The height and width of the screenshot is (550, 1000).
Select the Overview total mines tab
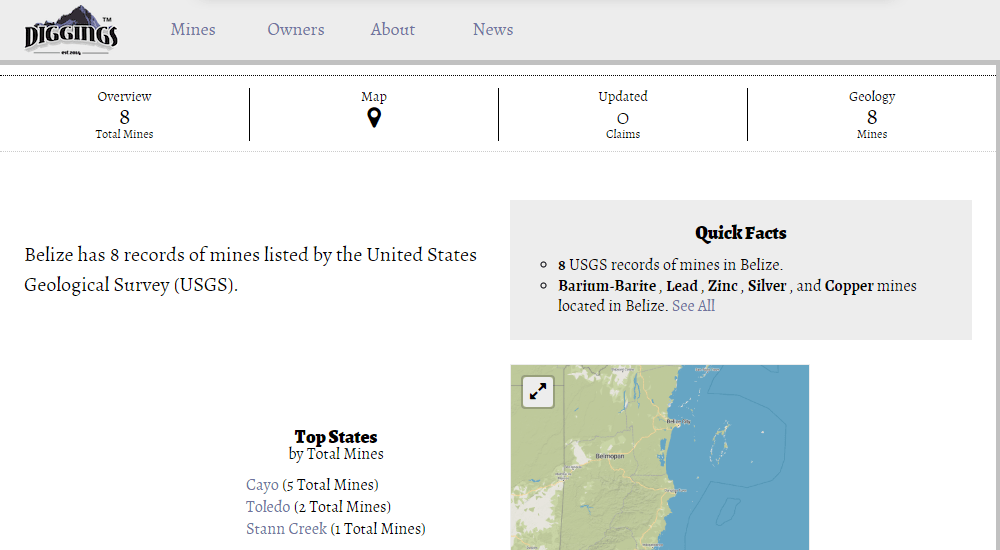[x=124, y=115]
